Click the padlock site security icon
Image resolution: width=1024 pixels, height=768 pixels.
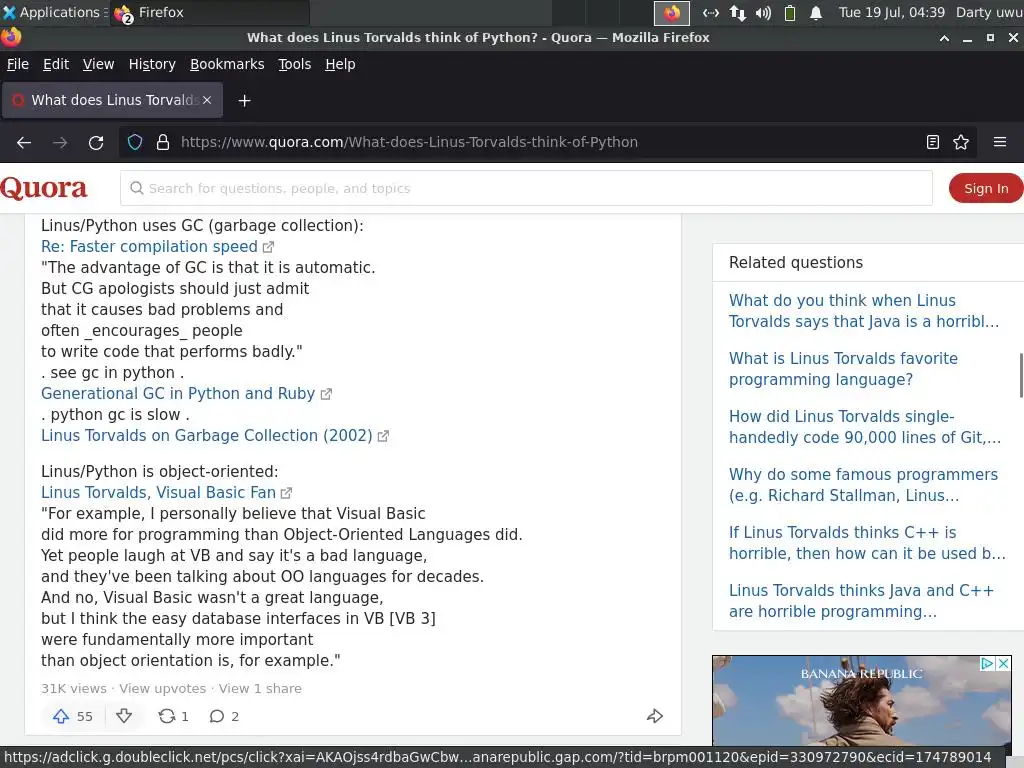pos(163,142)
